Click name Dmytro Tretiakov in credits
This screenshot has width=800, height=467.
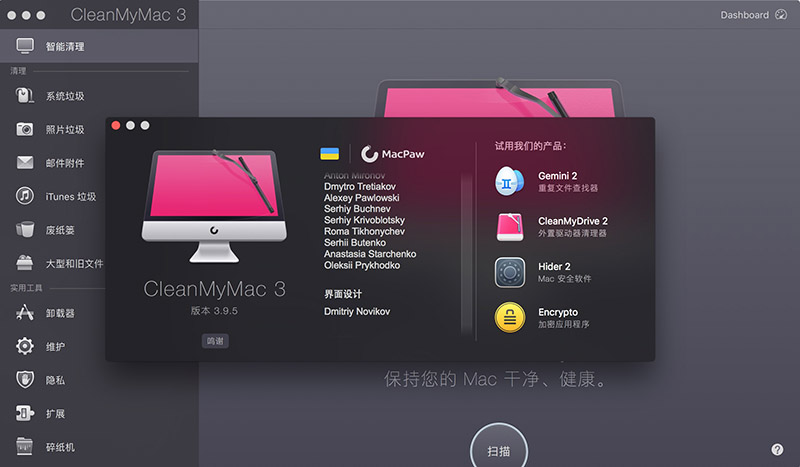coord(360,186)
